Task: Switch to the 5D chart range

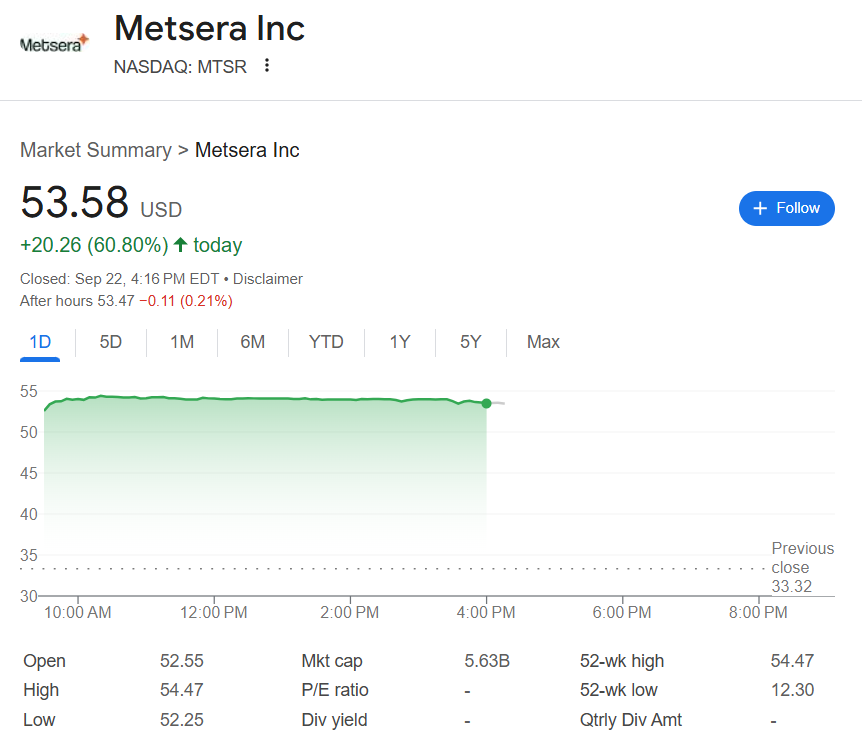Action: tap(111, 342)
